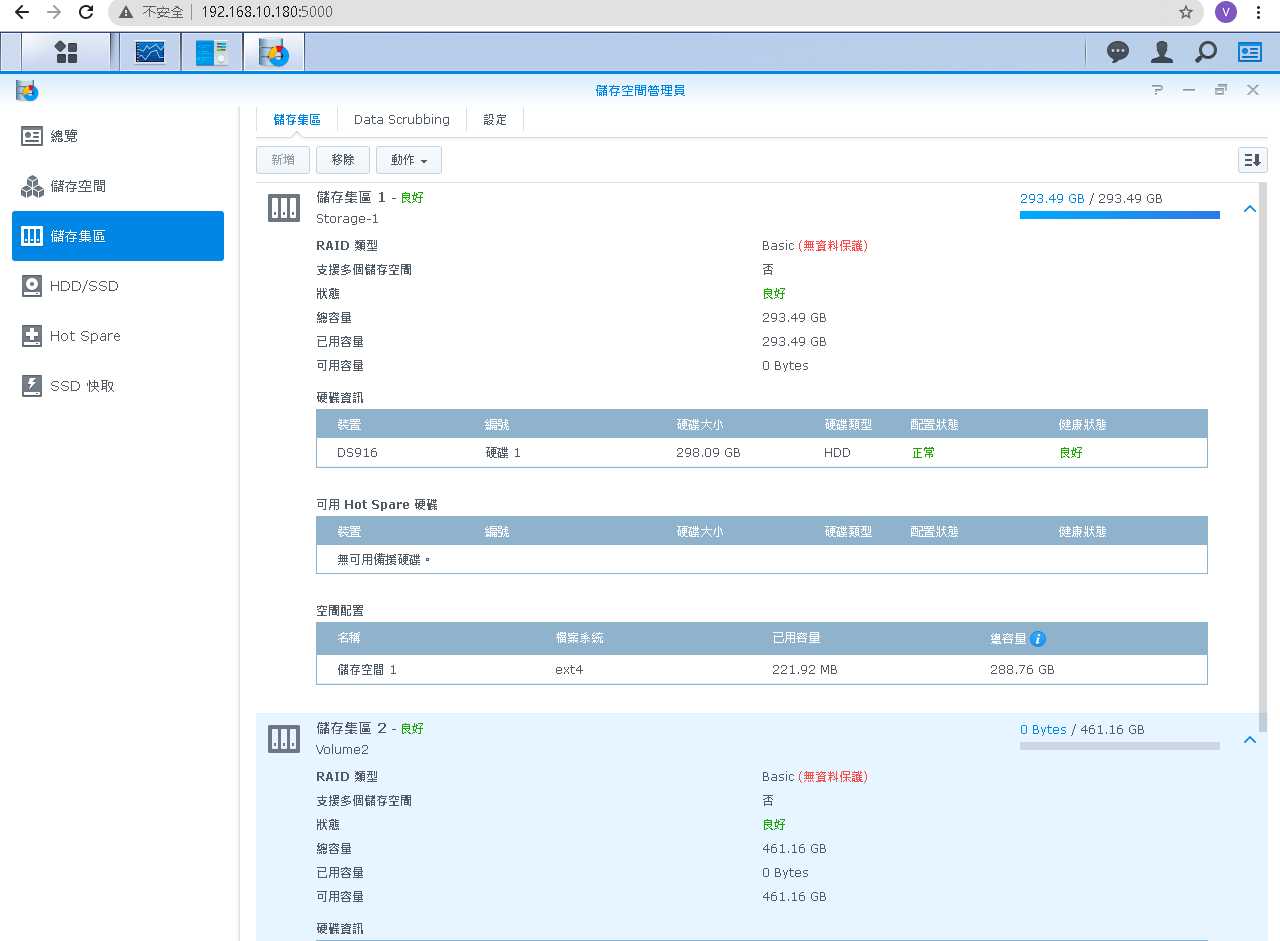
Task: Open HDD/SSD in sidebar
Action: 118,286
